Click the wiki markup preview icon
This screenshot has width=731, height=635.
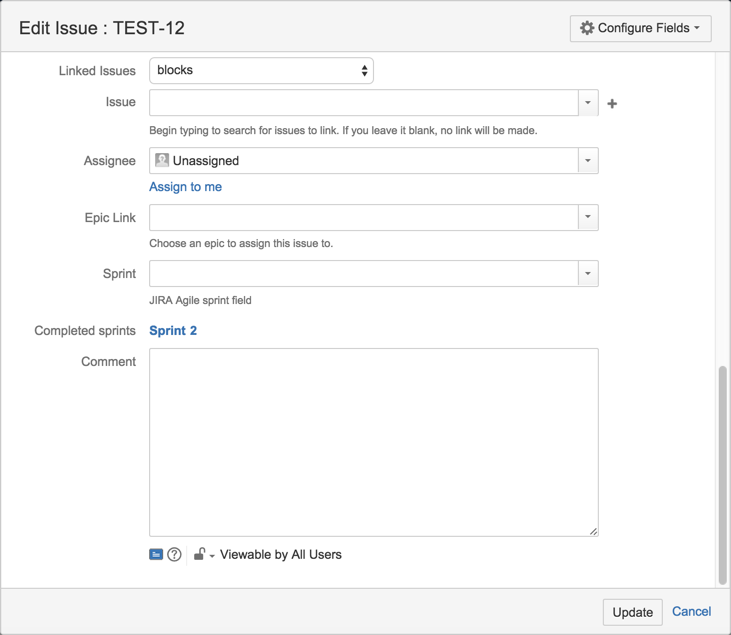tap(156, 554)
